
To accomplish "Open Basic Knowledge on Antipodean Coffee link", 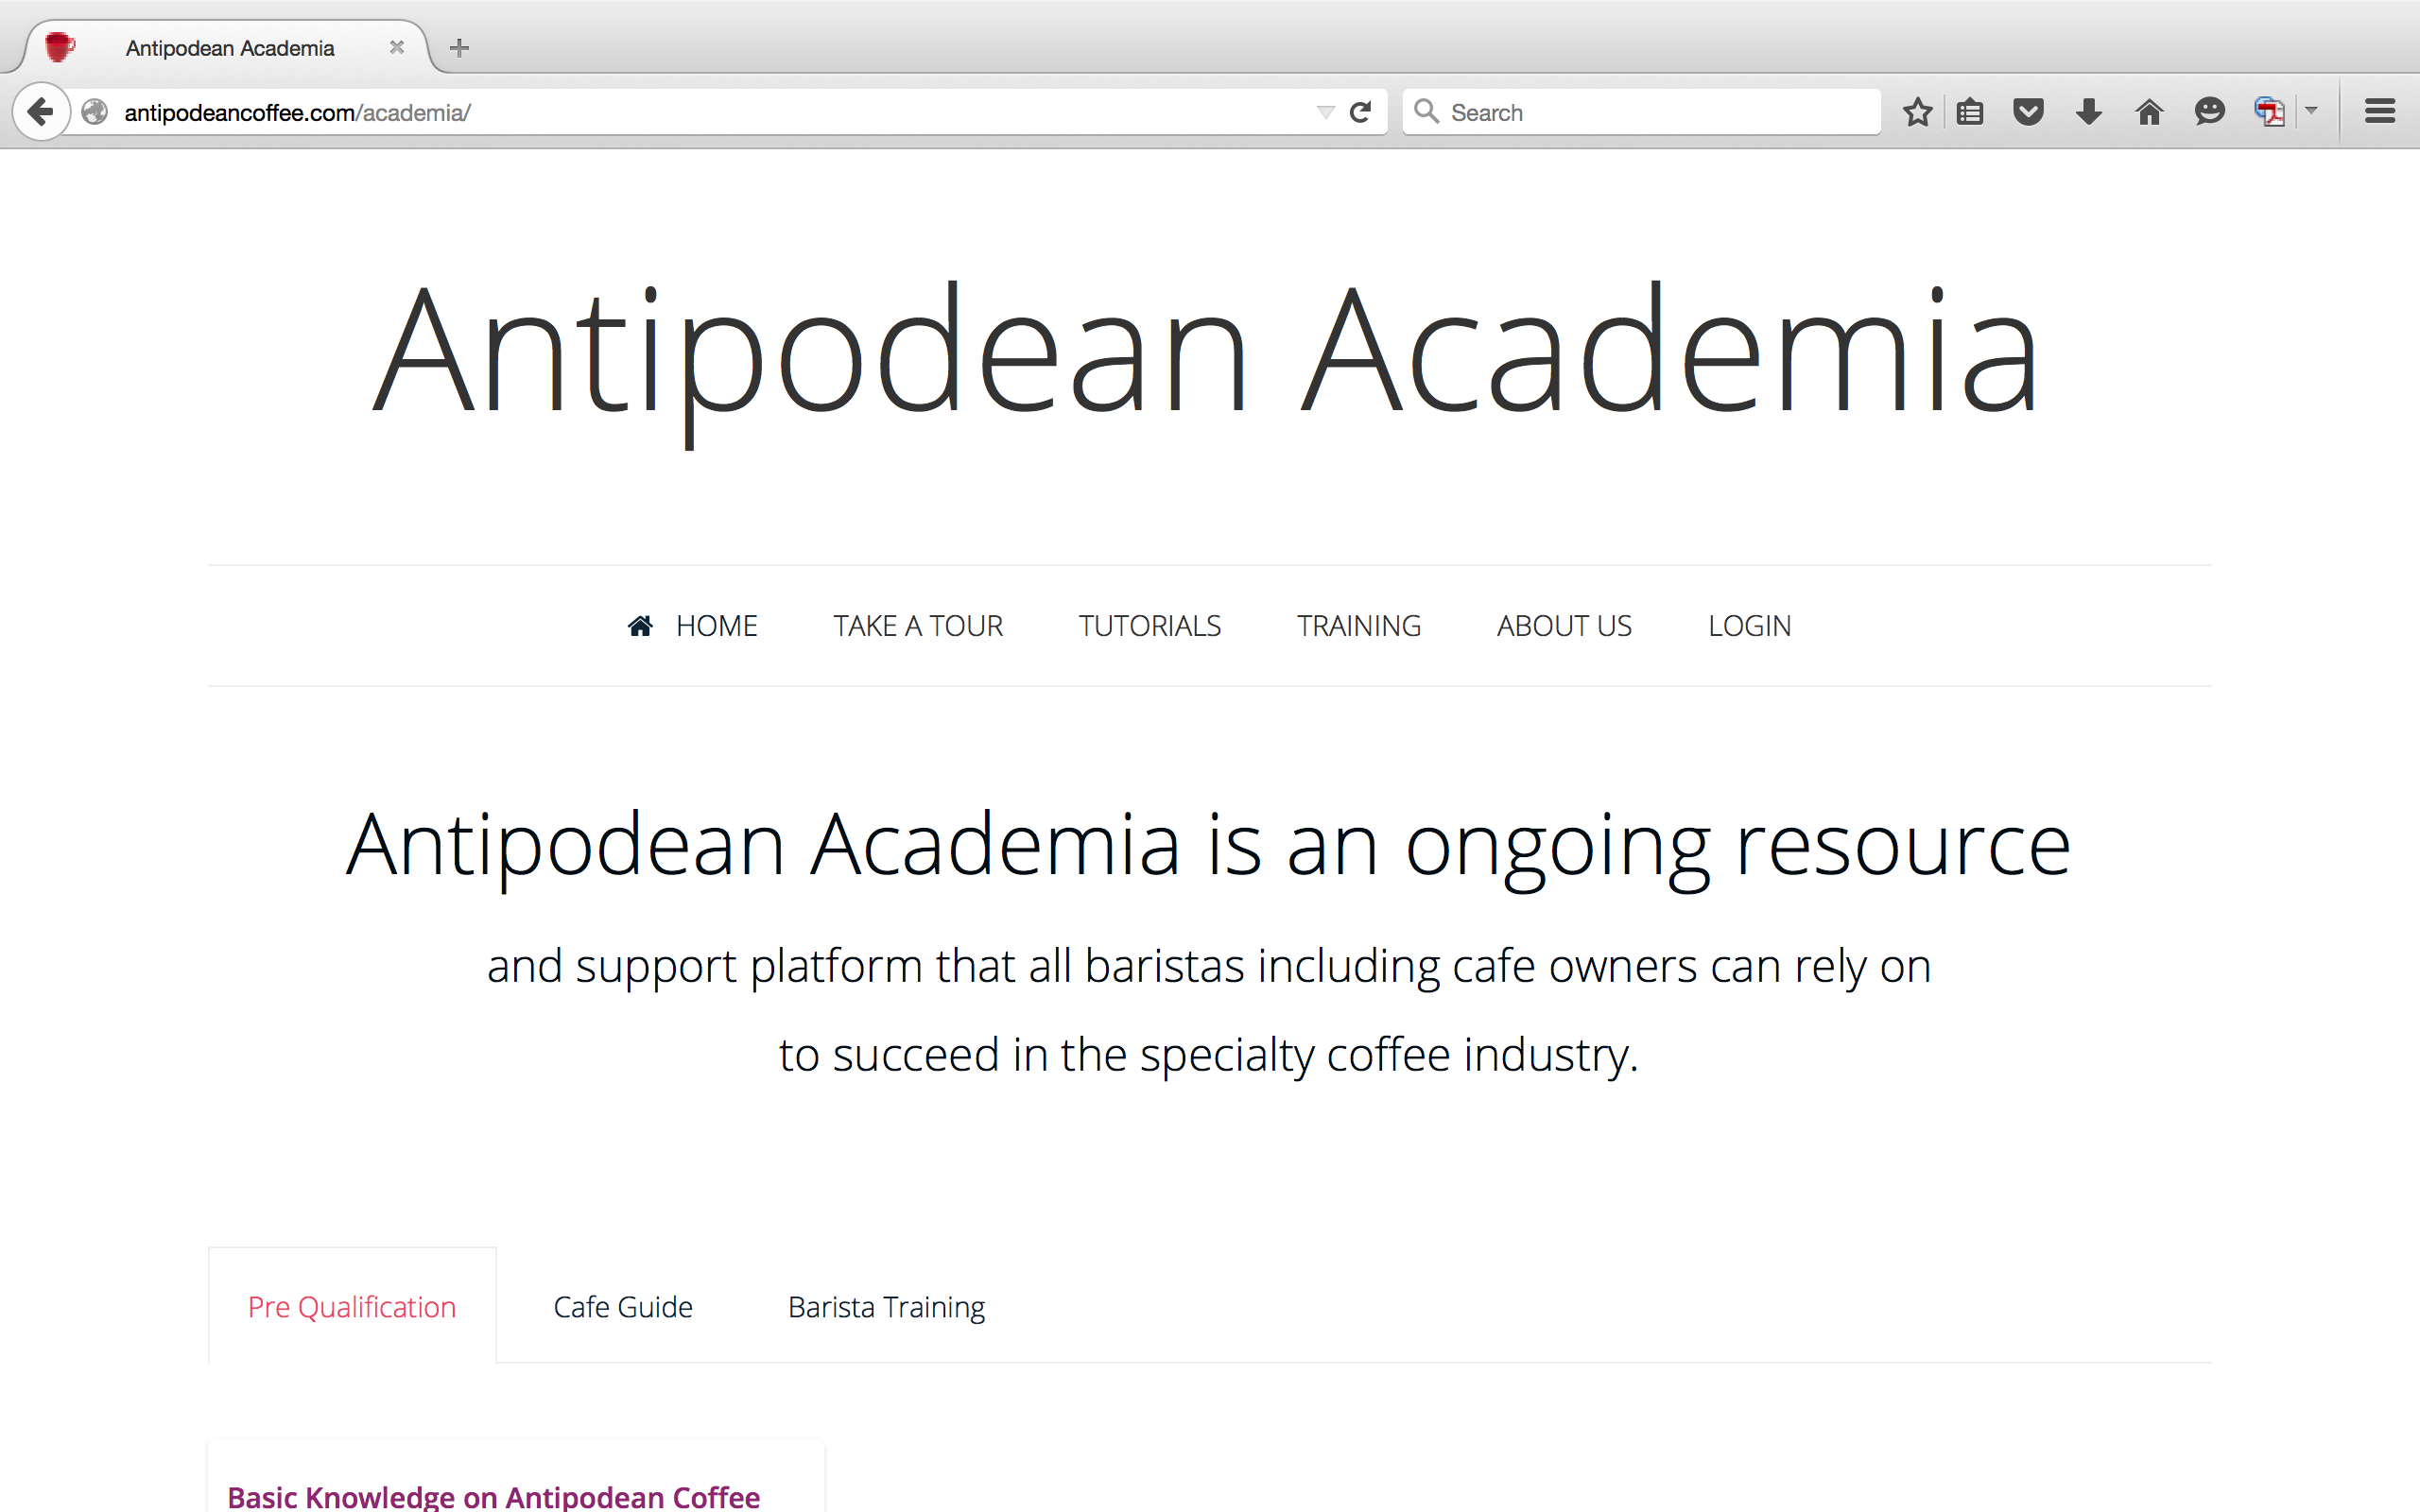I will coord(493,1496).
